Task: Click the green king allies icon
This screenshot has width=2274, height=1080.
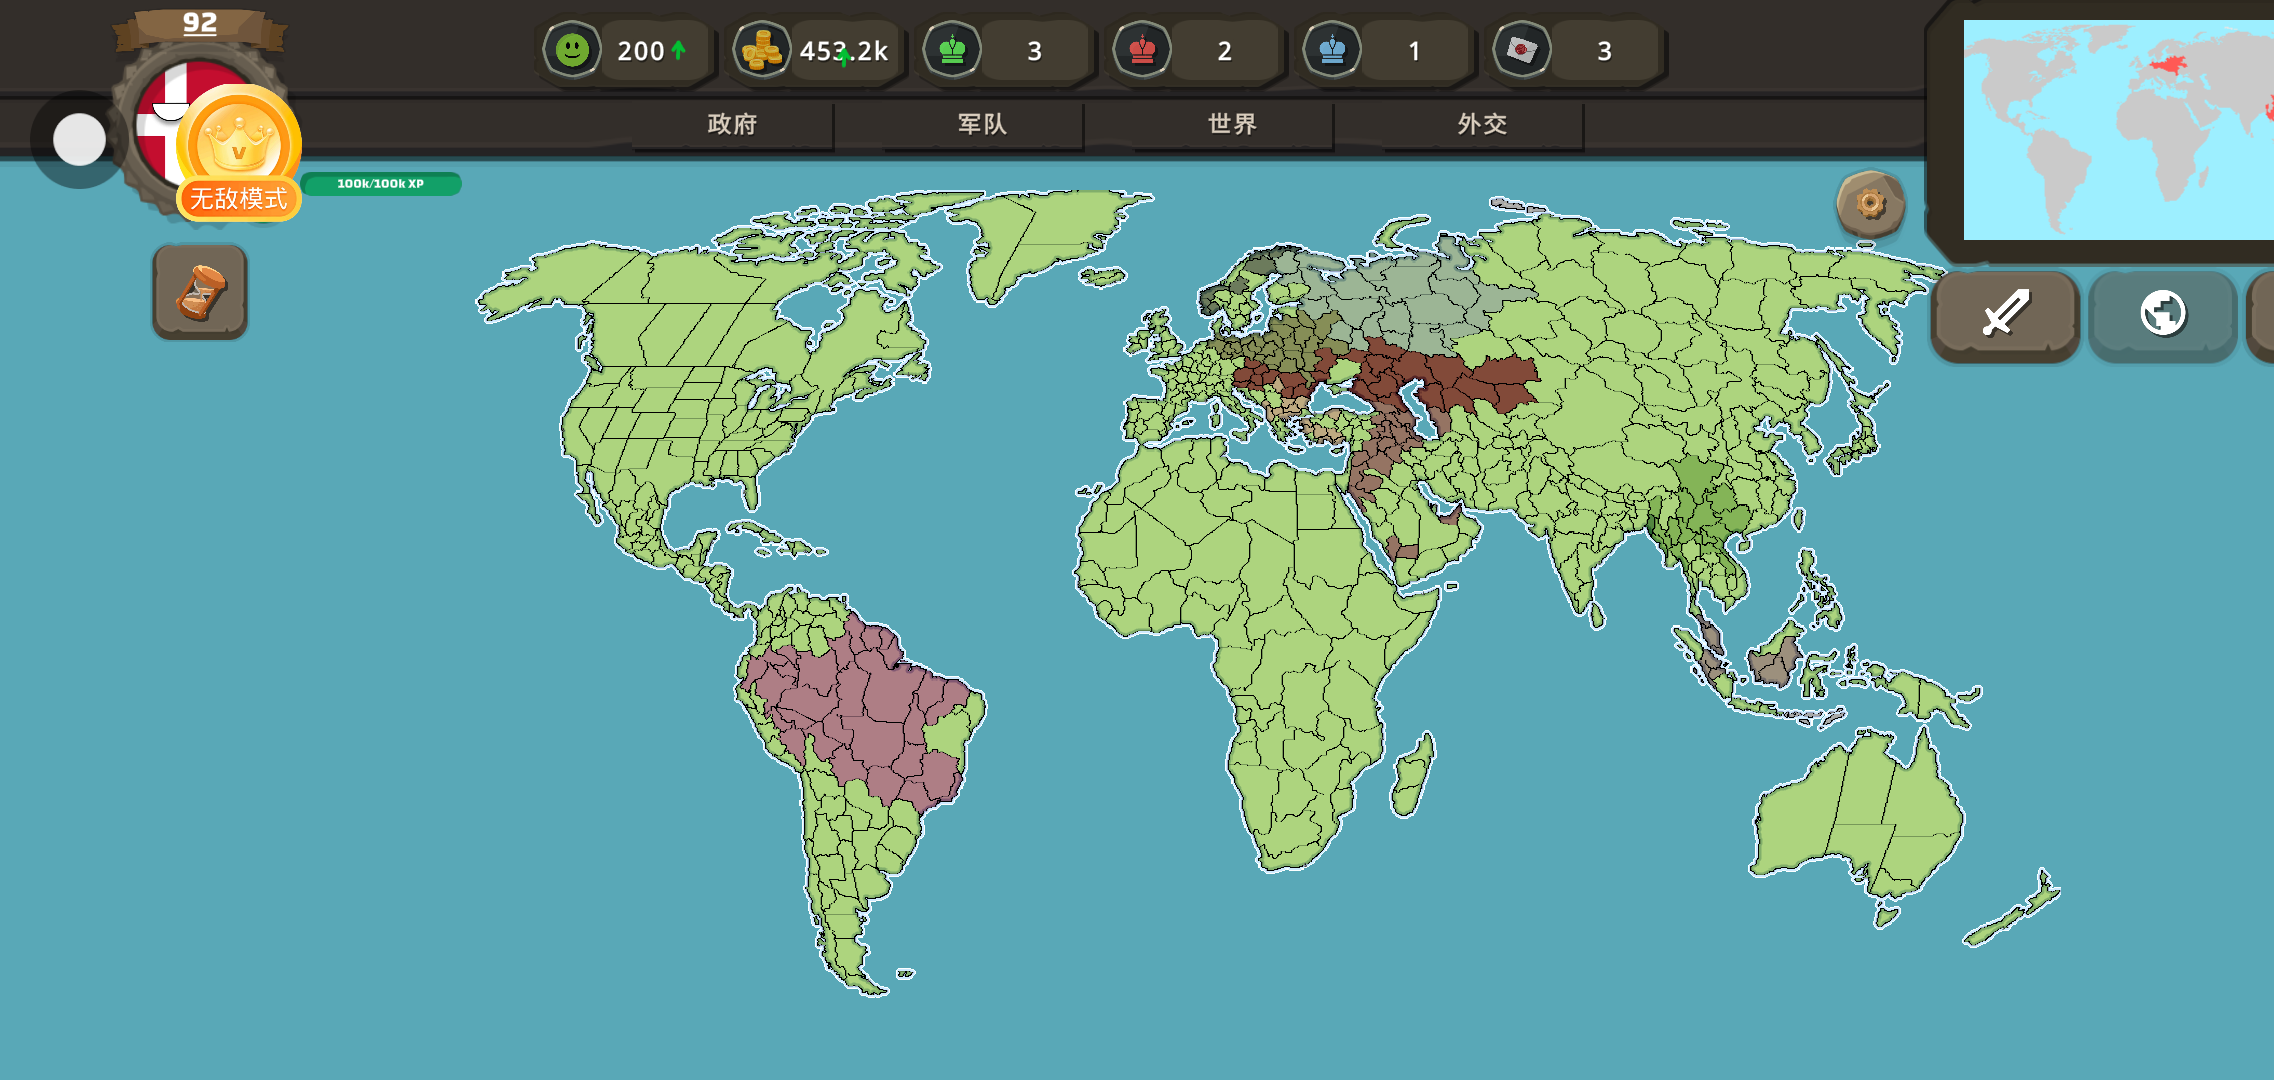Action: tap(952, 50)
